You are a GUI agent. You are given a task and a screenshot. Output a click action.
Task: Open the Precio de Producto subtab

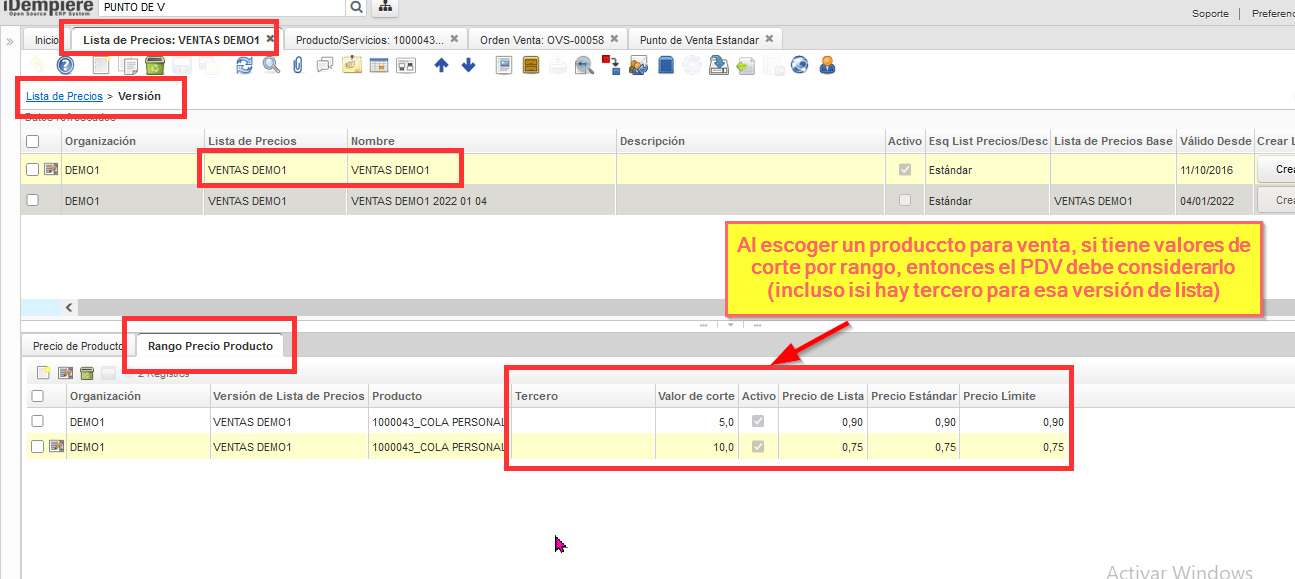[78, 346]
